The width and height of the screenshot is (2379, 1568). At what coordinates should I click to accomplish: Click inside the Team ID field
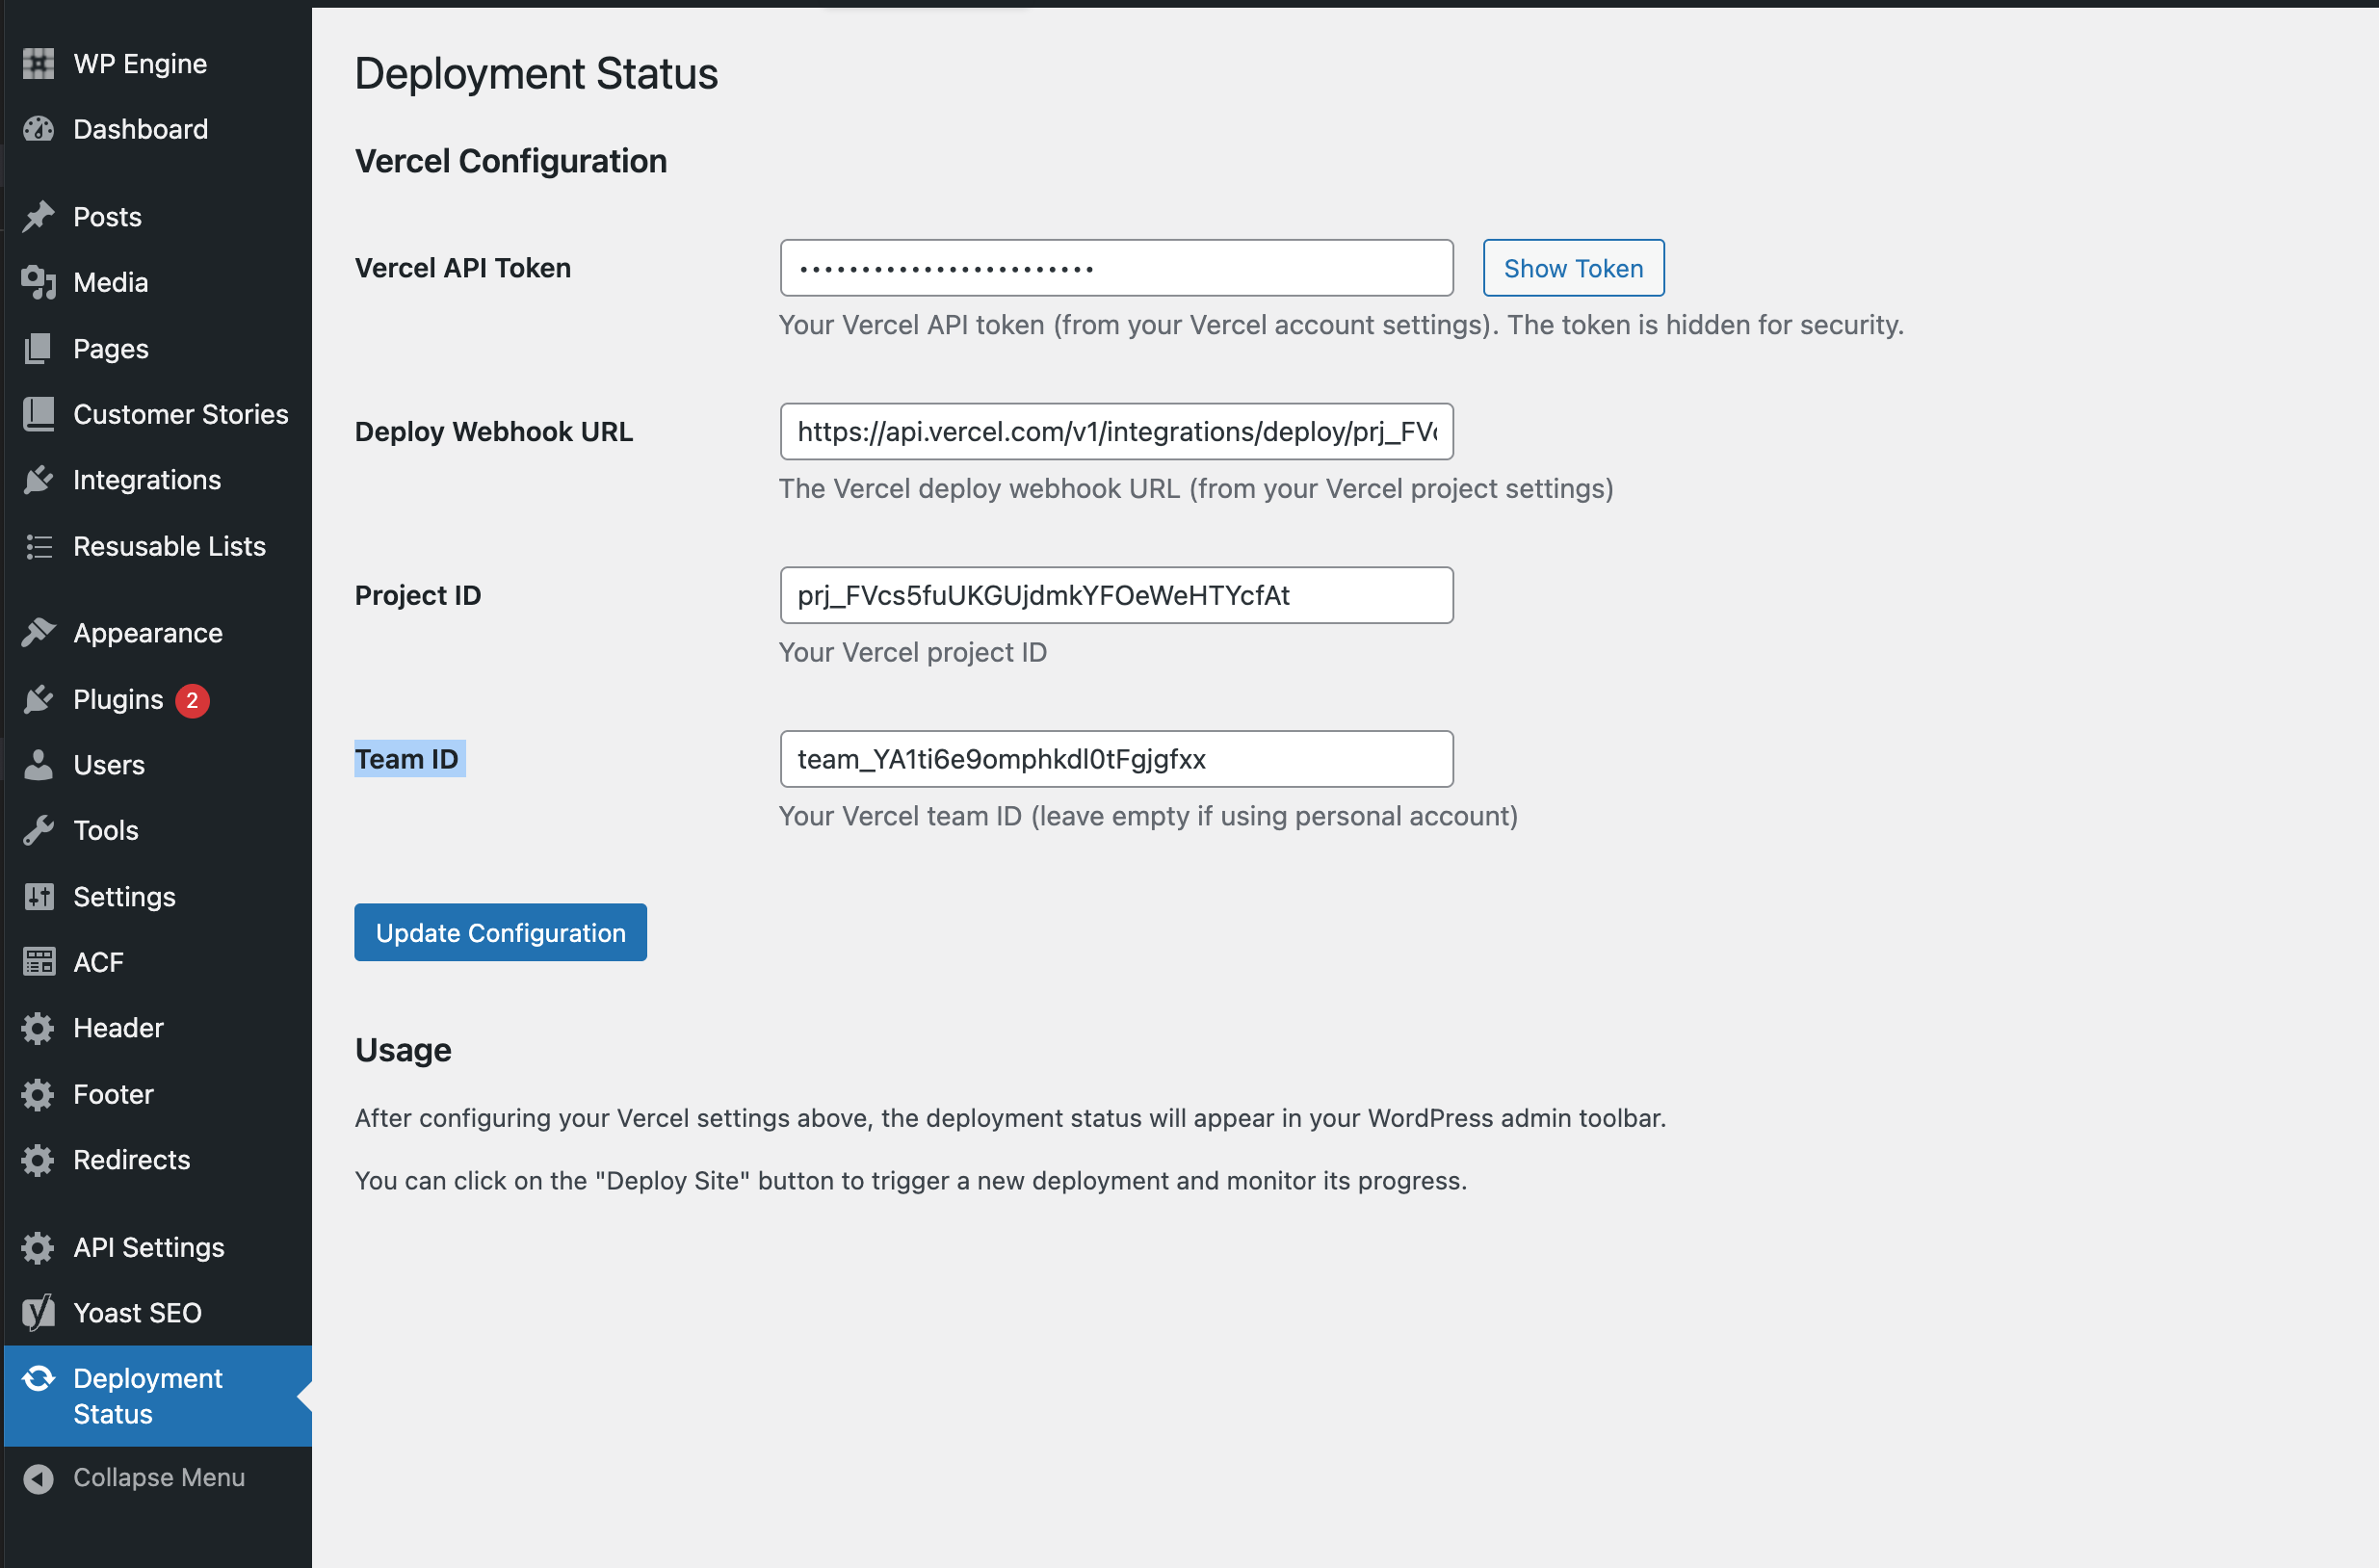click(x=1116, y=759)
